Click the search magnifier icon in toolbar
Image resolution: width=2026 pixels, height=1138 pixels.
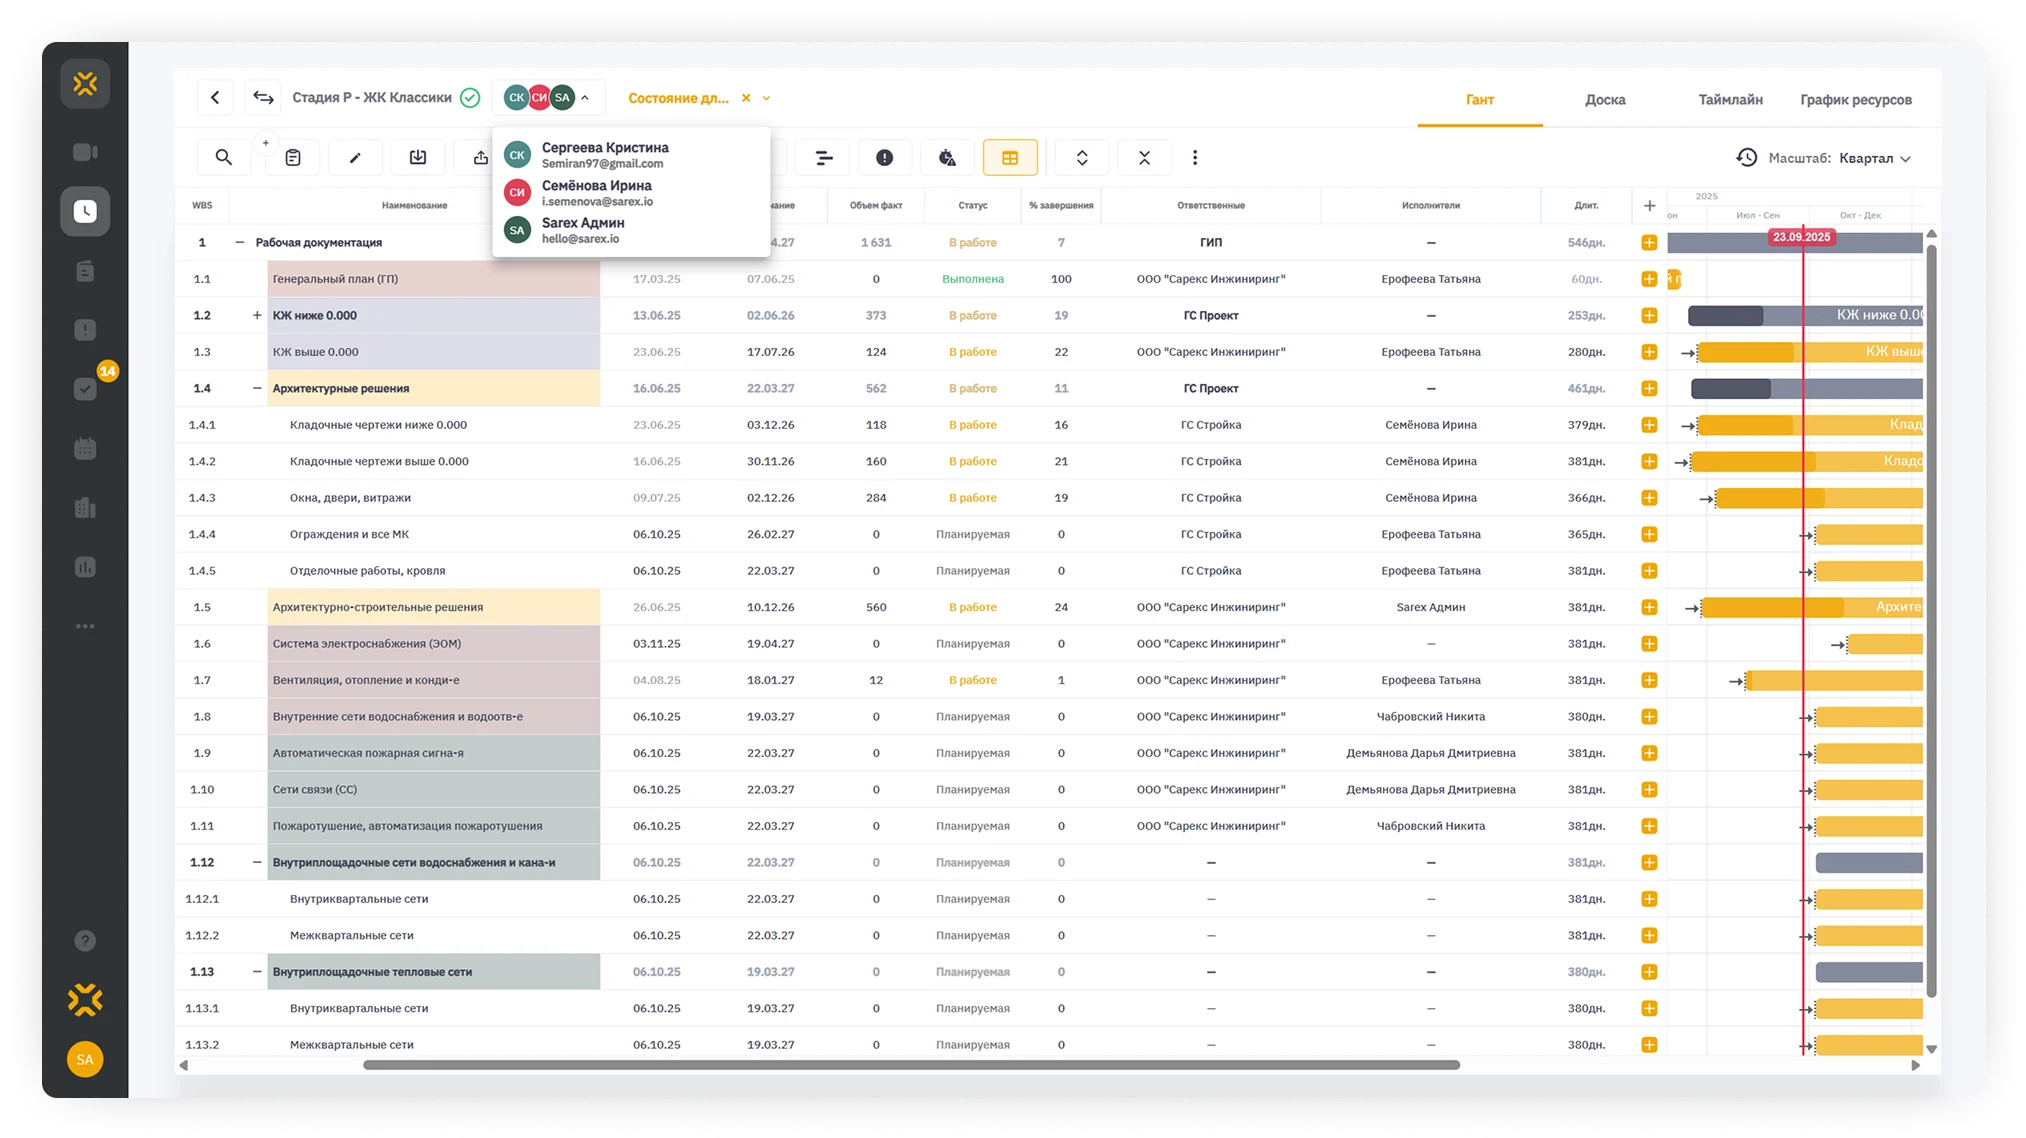tap(223, 158)
